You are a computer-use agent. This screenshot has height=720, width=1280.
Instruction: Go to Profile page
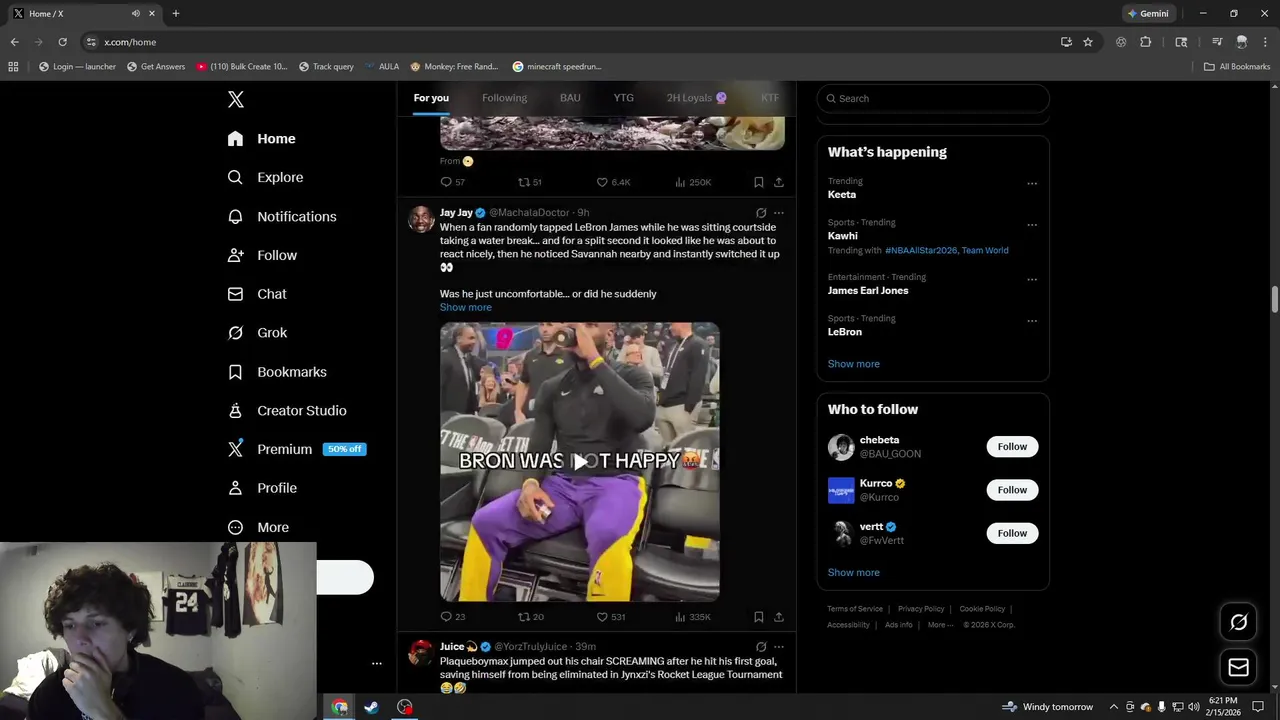[262, 488]
